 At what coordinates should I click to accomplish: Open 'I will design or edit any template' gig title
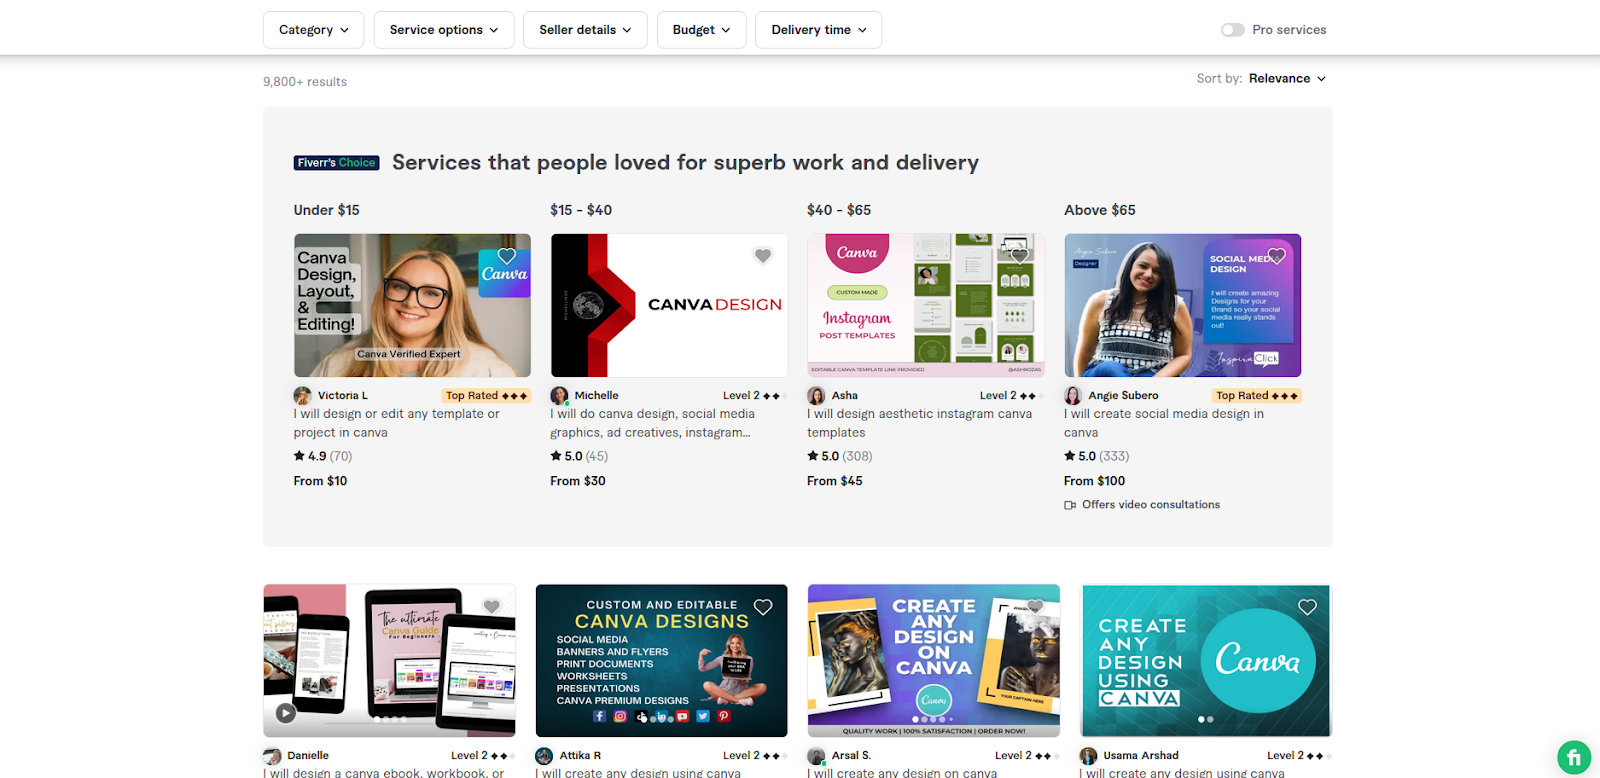point(396,423)
